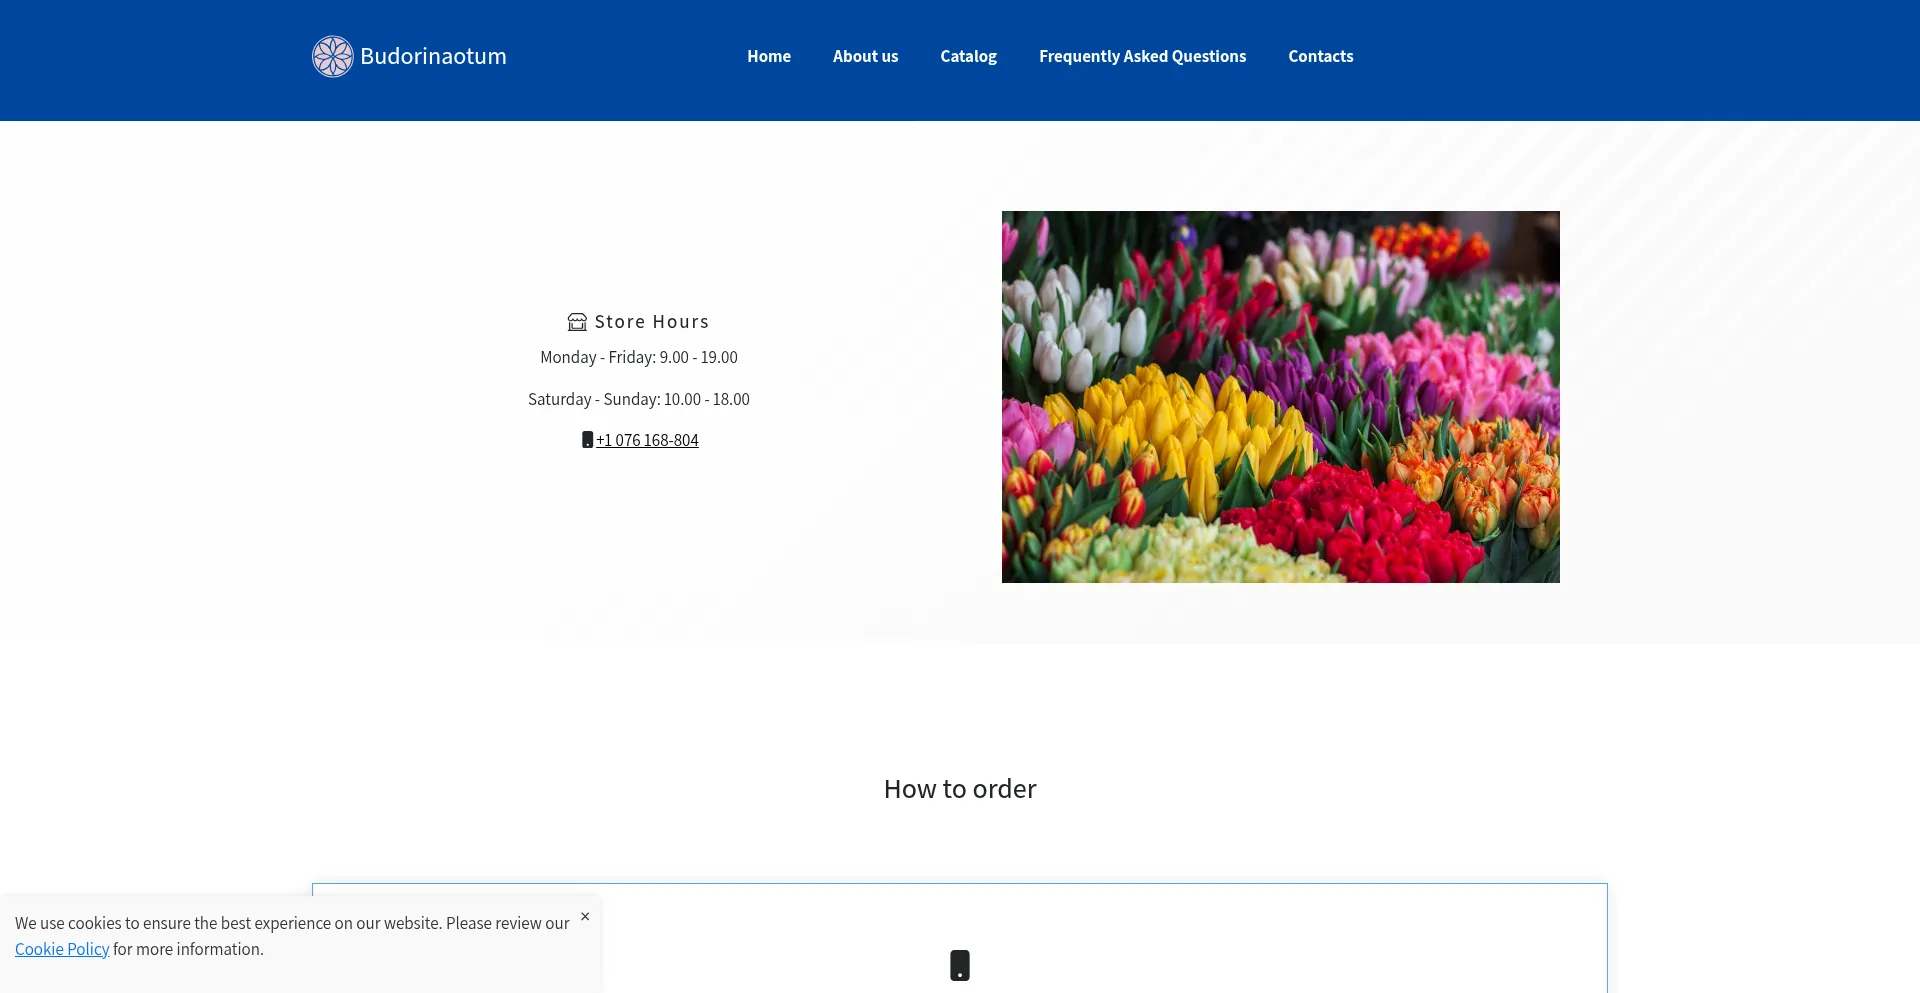
Task: Go to the About us page
Action: click(x=865, y=57)
